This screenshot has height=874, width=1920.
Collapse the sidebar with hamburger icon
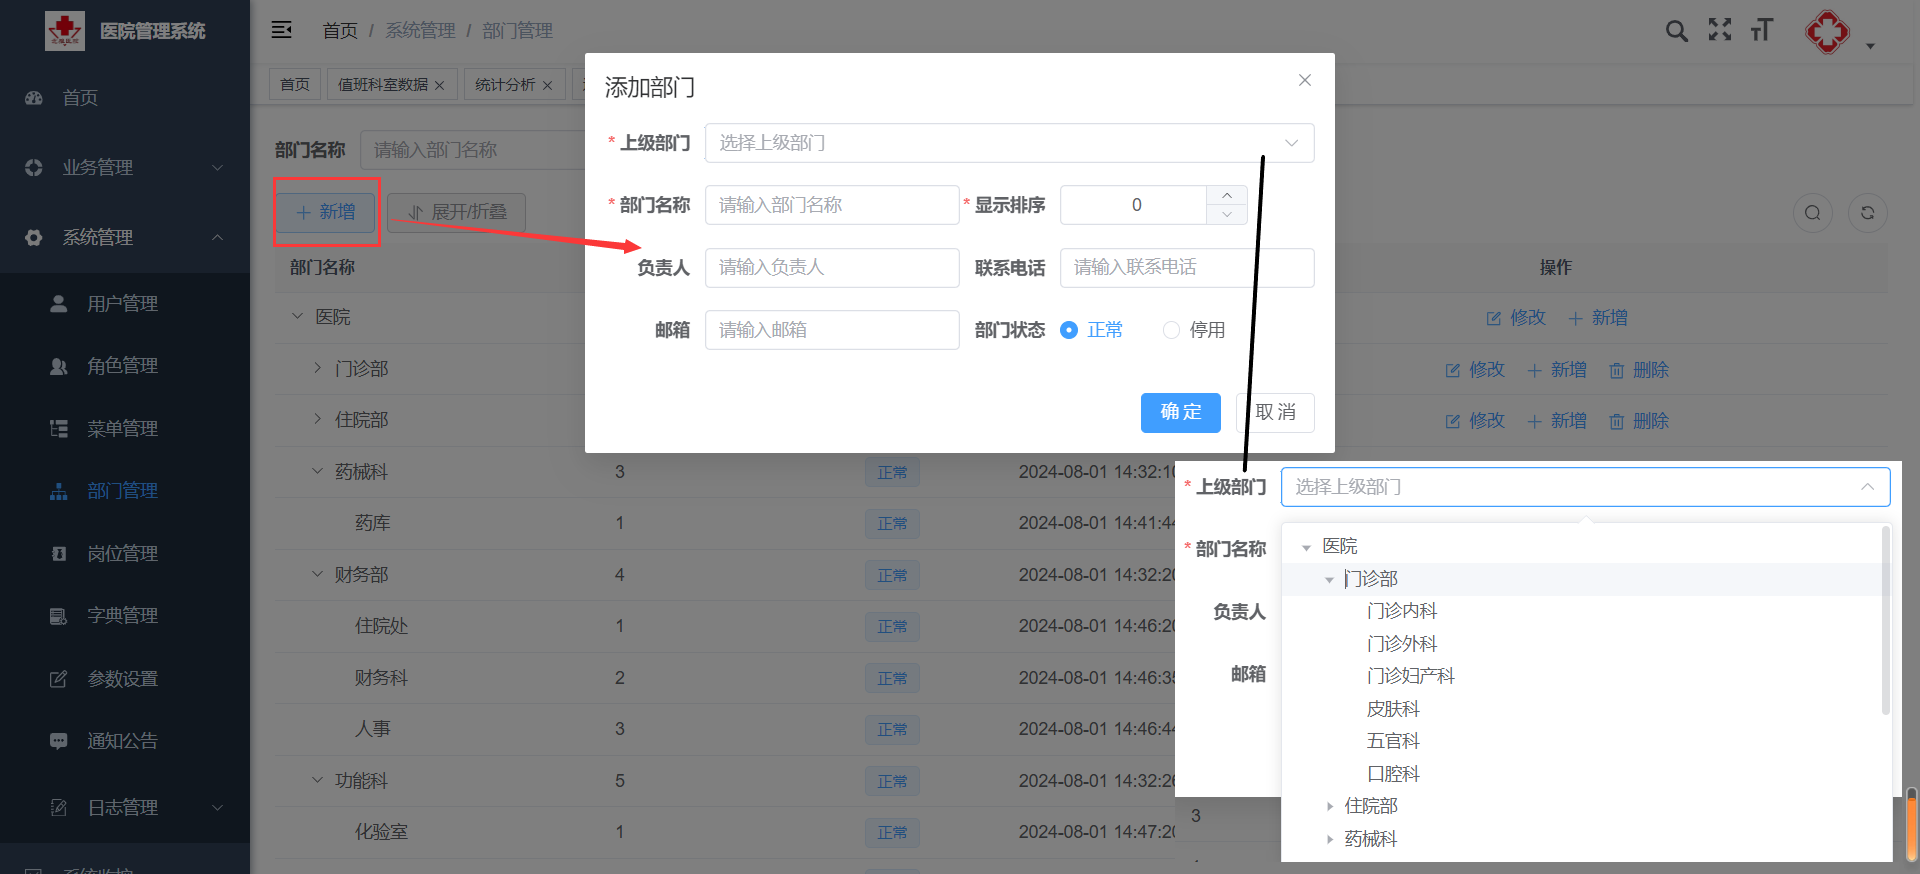[282, 30]
